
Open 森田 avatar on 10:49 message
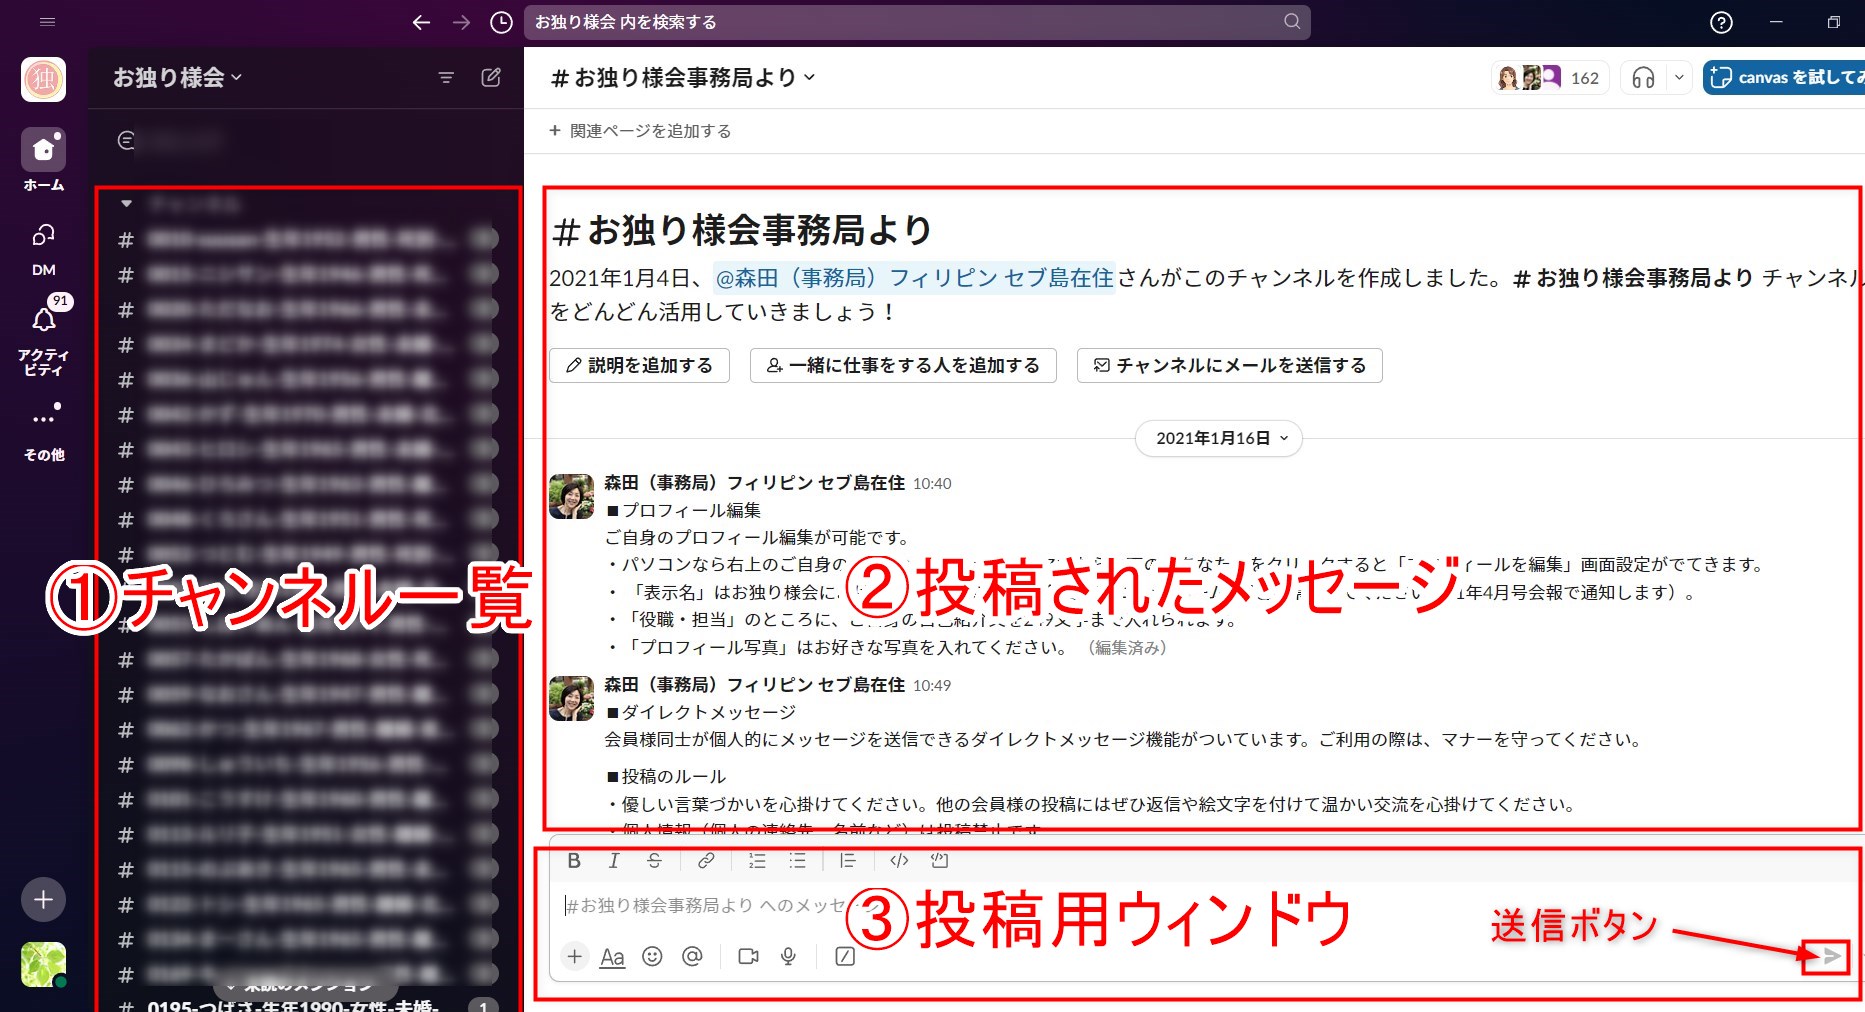pos(571,698)
